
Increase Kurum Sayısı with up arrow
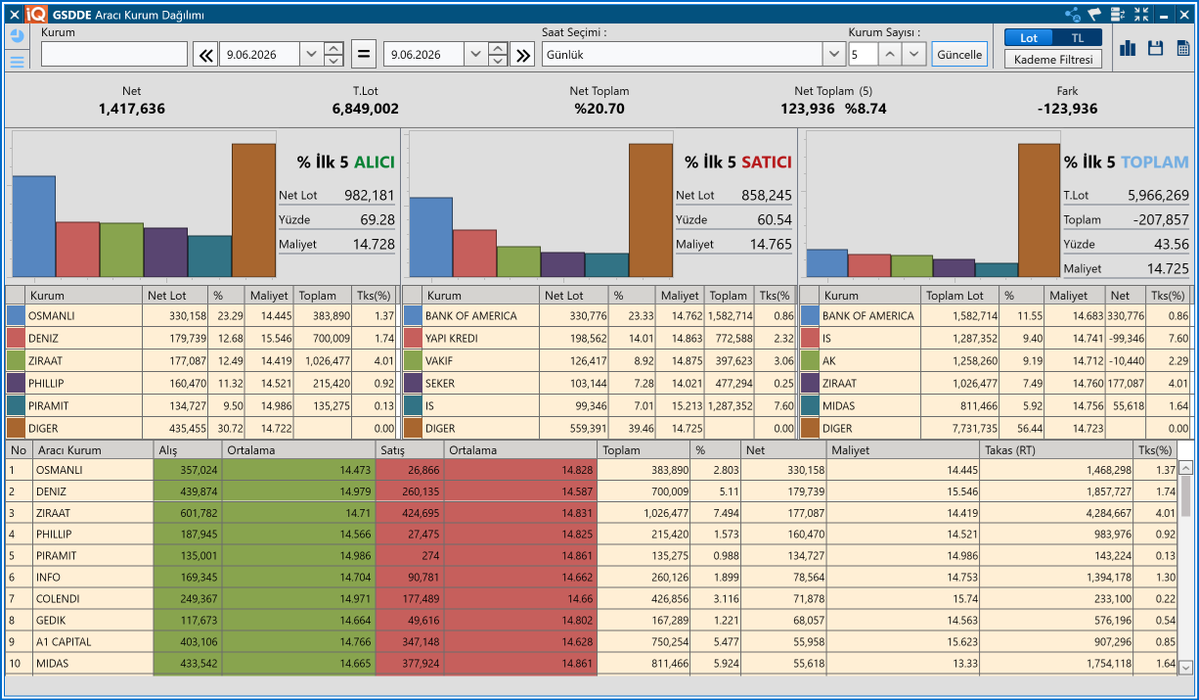point(889,55)
